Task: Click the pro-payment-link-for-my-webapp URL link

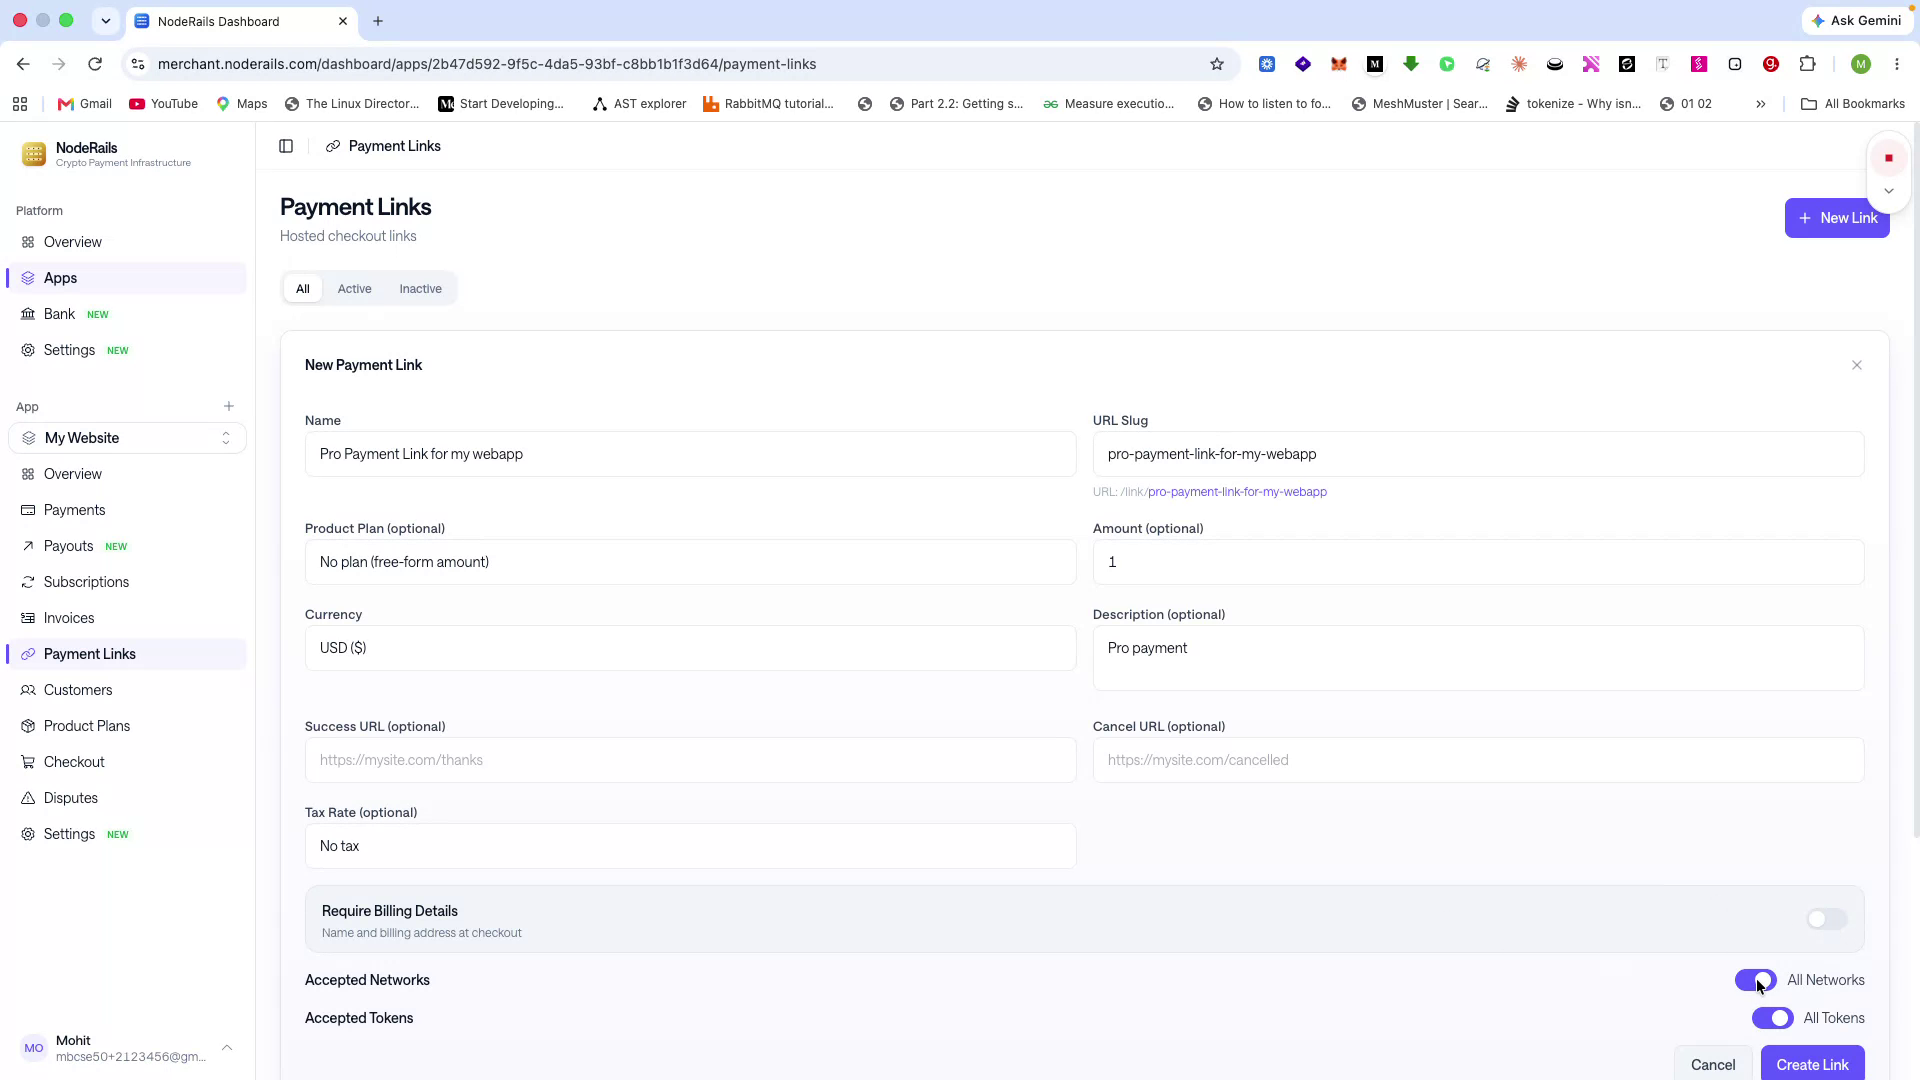Action: pos(1237,492)
